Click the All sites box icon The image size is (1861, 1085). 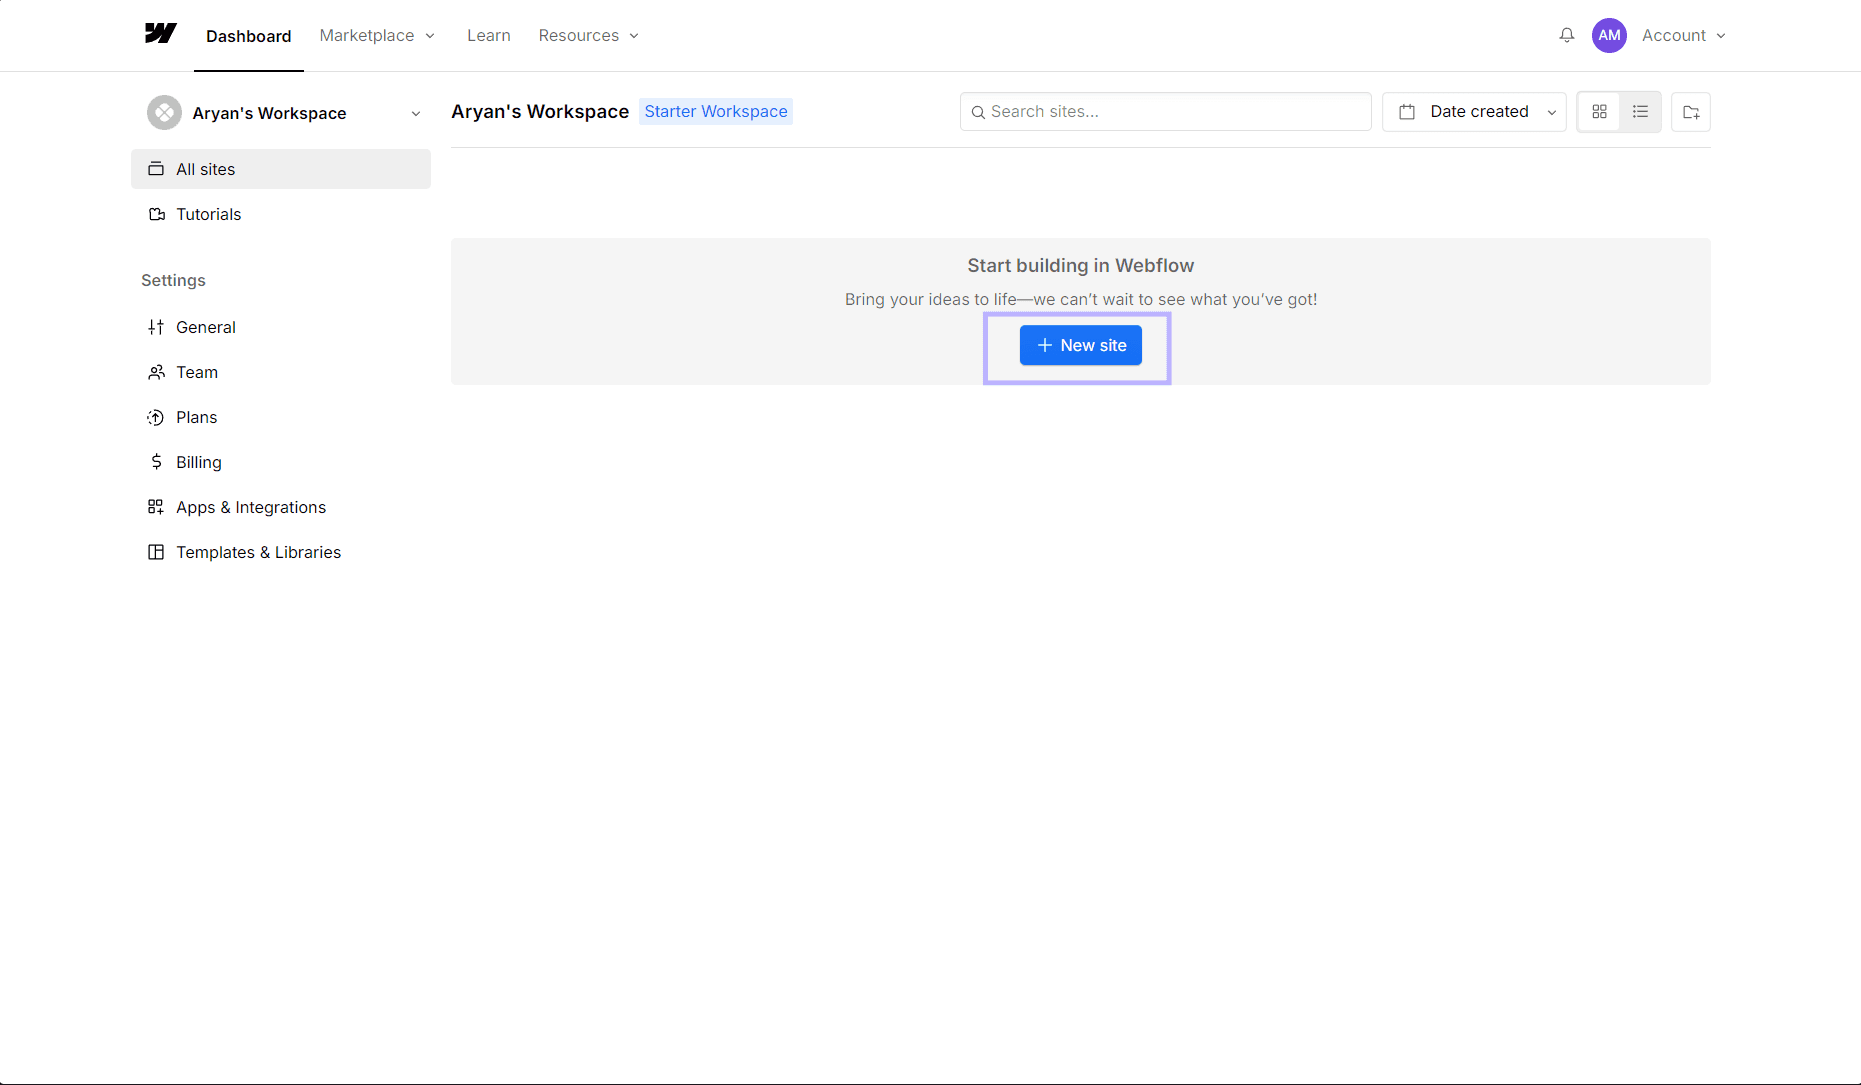click(156, 169)
